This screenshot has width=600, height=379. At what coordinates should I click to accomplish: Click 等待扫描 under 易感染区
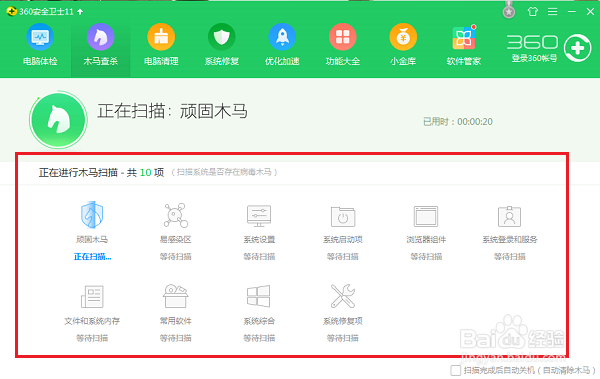(176, 256)
